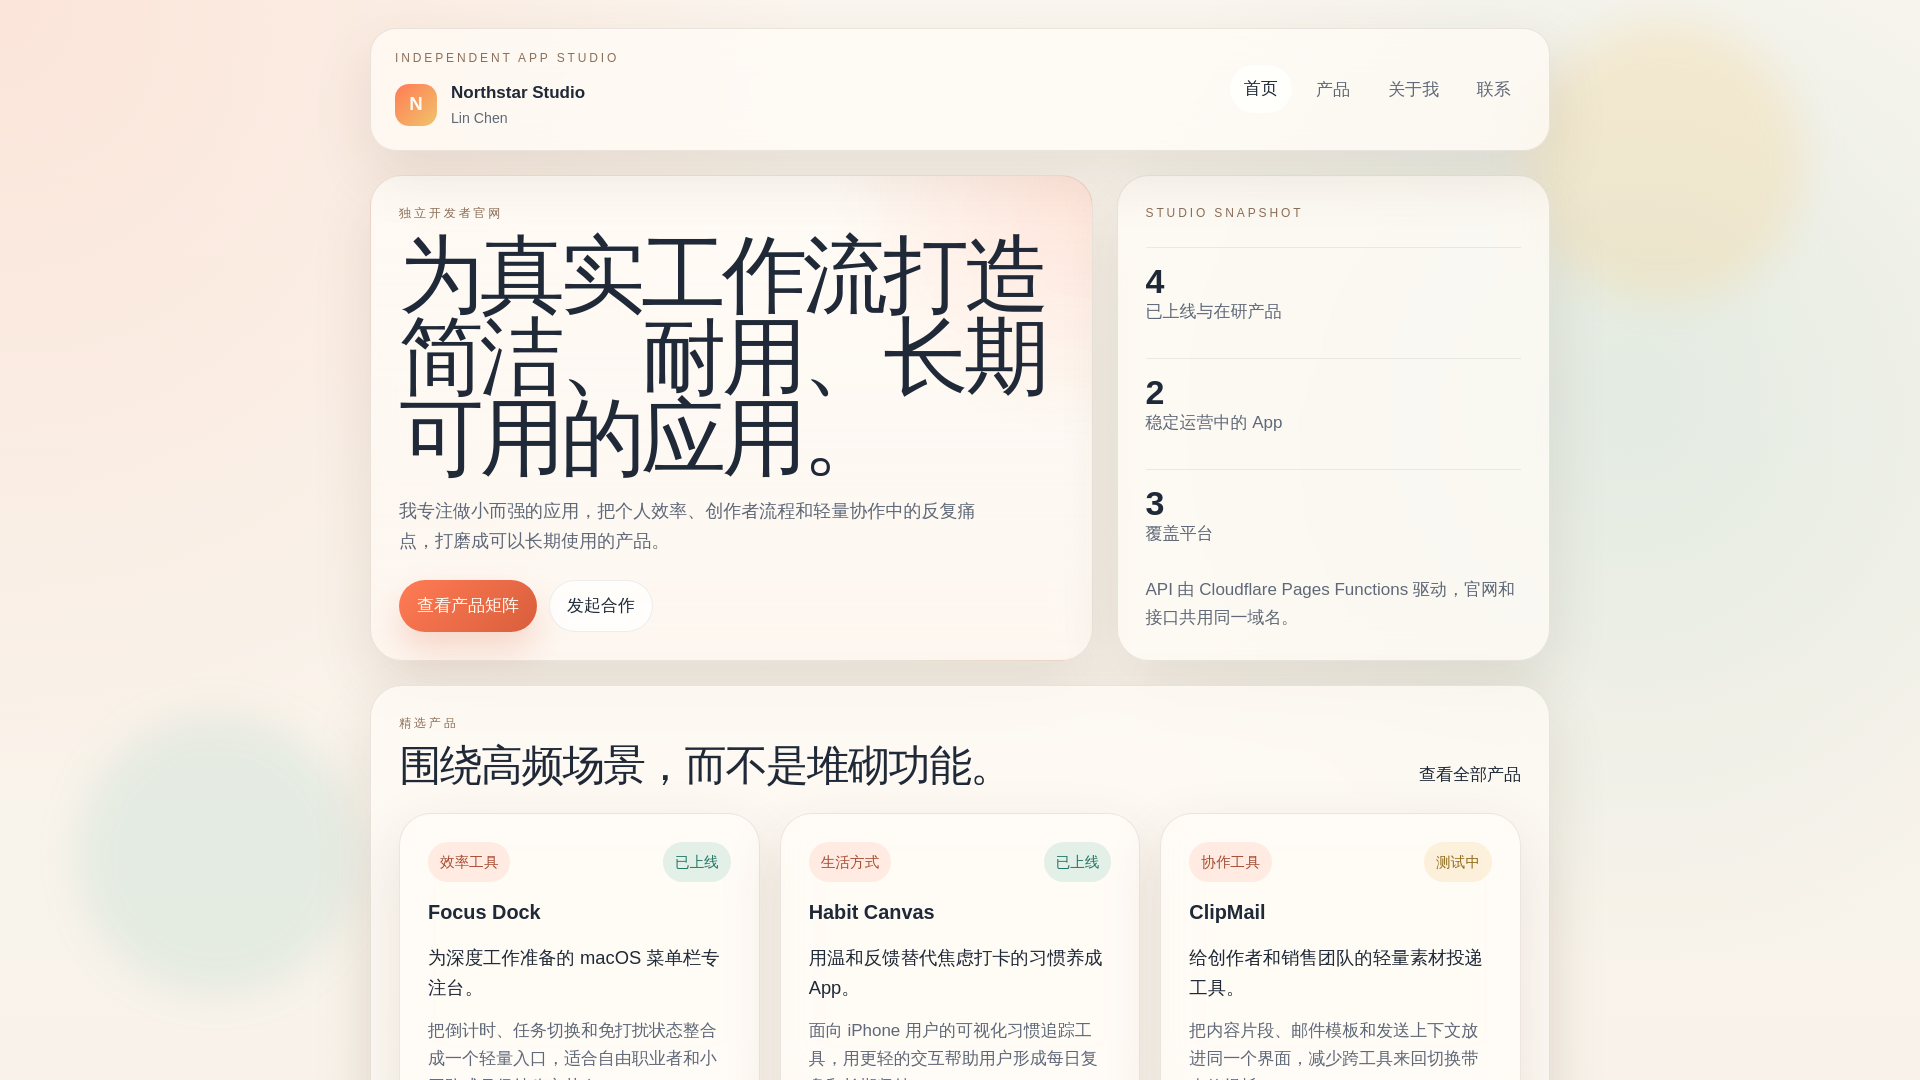Click the 查看产品矩阵 button
This screenshot has width=1920, height=1080.
(x=468, y=606)
